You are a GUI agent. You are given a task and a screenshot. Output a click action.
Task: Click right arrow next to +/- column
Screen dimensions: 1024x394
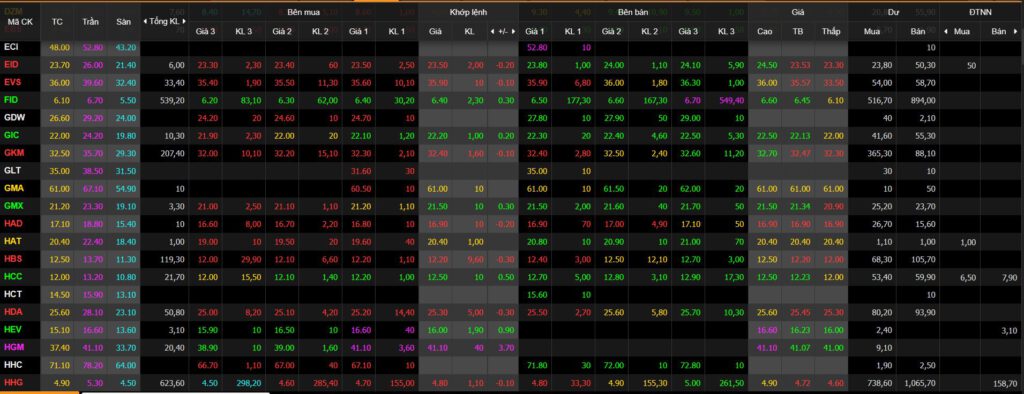click(514, 31)
